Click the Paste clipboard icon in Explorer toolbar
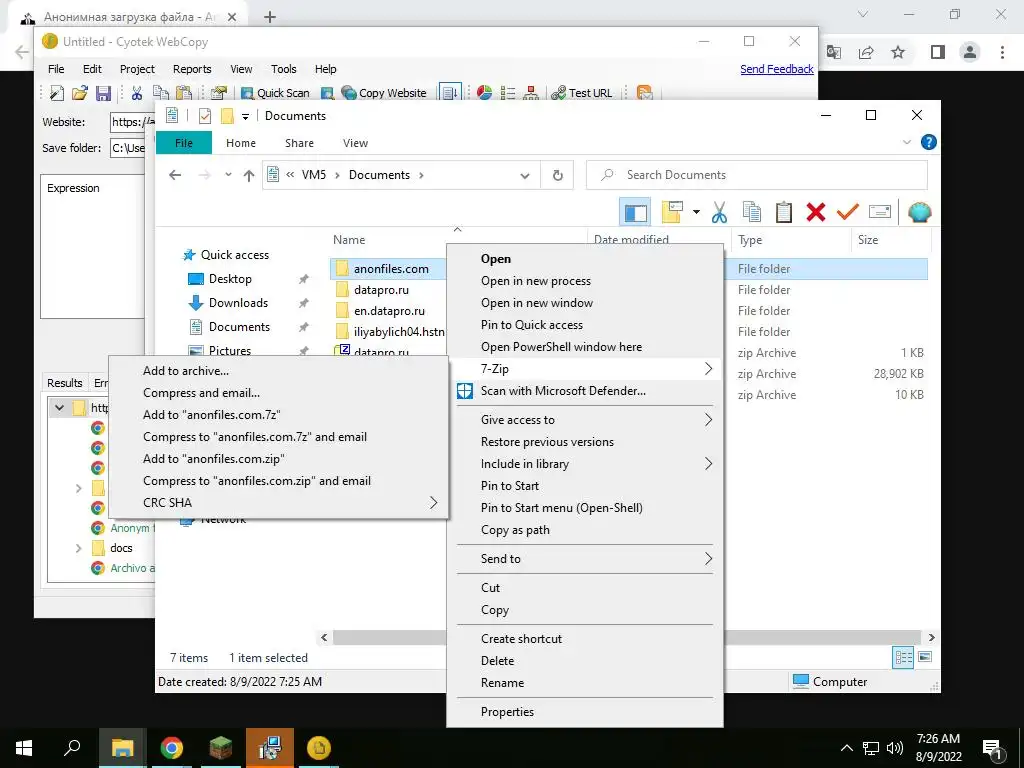This screenshot has height=768, width=1024. coord(784,212)
